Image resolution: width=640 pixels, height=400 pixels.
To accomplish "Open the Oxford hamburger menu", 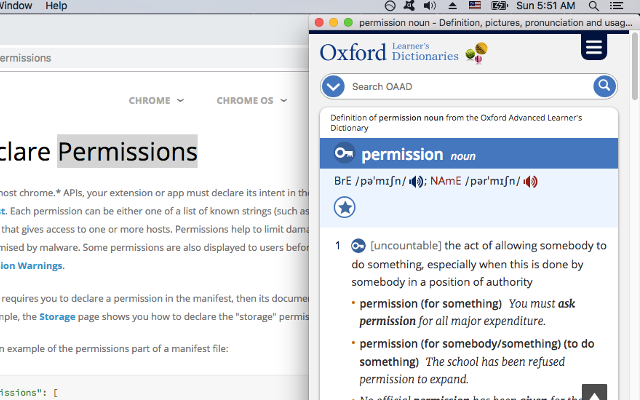I will click(x=594, y=47).
